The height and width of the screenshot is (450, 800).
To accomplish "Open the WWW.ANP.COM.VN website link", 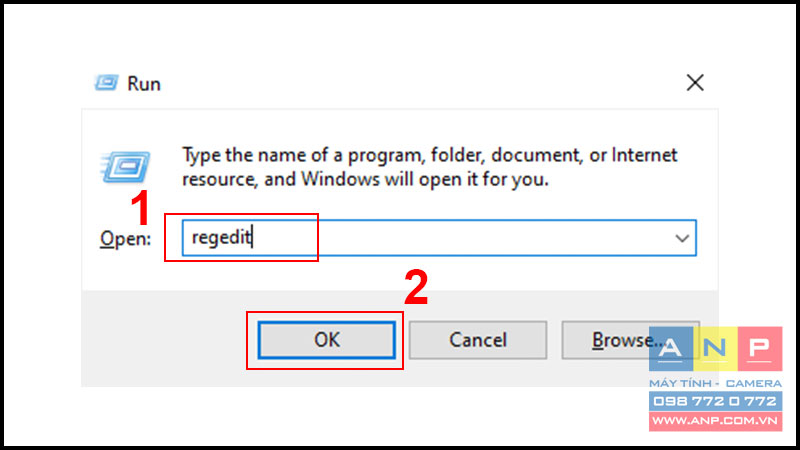I will [x=715, y=421].
